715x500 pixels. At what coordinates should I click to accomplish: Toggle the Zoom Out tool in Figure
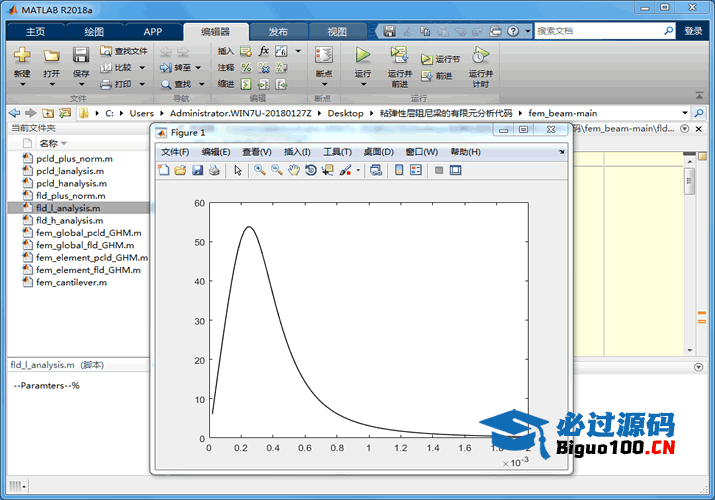tap(277, 170)
